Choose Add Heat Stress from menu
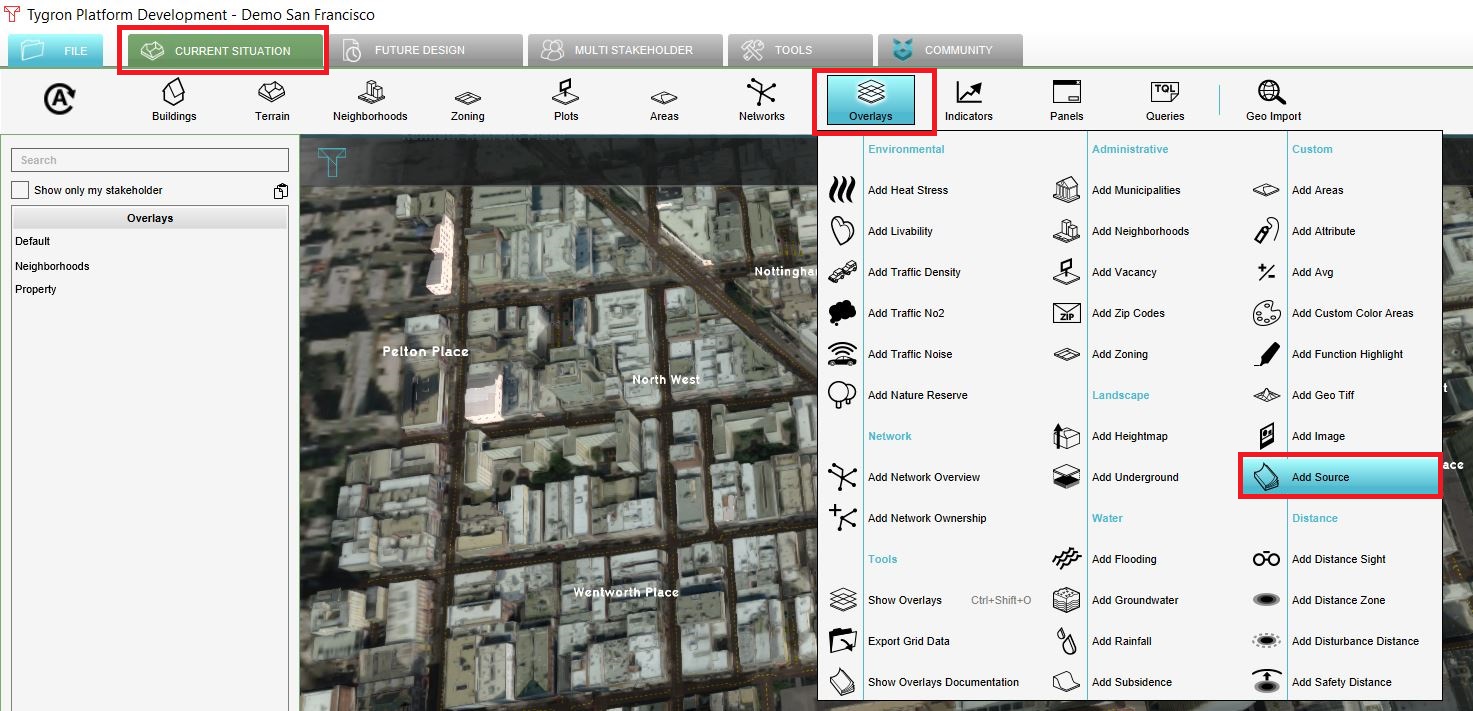 907,190
